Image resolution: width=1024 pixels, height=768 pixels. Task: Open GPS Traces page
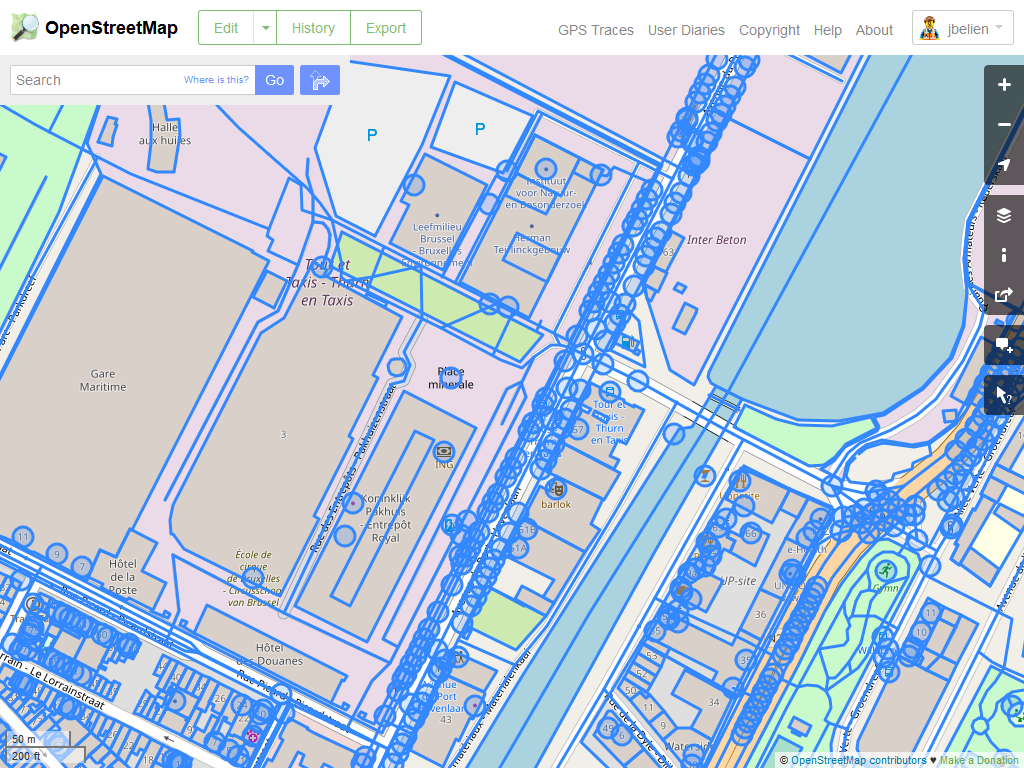[x=595, y=30]
